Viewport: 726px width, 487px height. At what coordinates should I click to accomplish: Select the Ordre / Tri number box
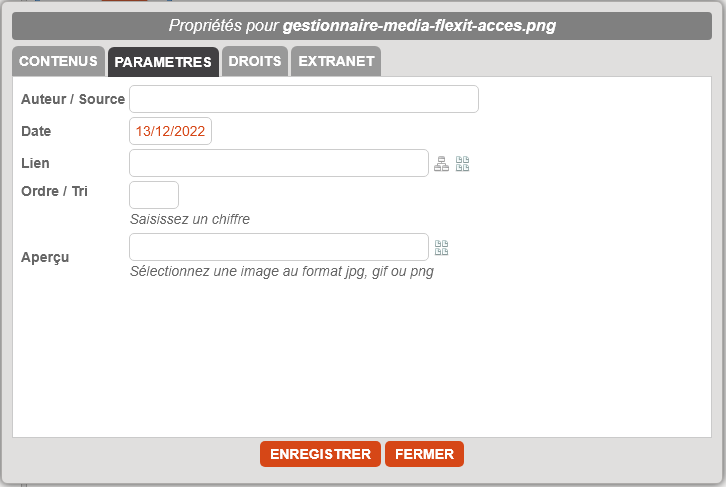coord(154,195)
